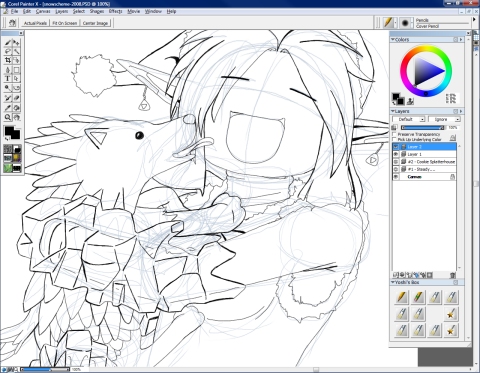Click the Fit On Screen button

pos(65,23)
